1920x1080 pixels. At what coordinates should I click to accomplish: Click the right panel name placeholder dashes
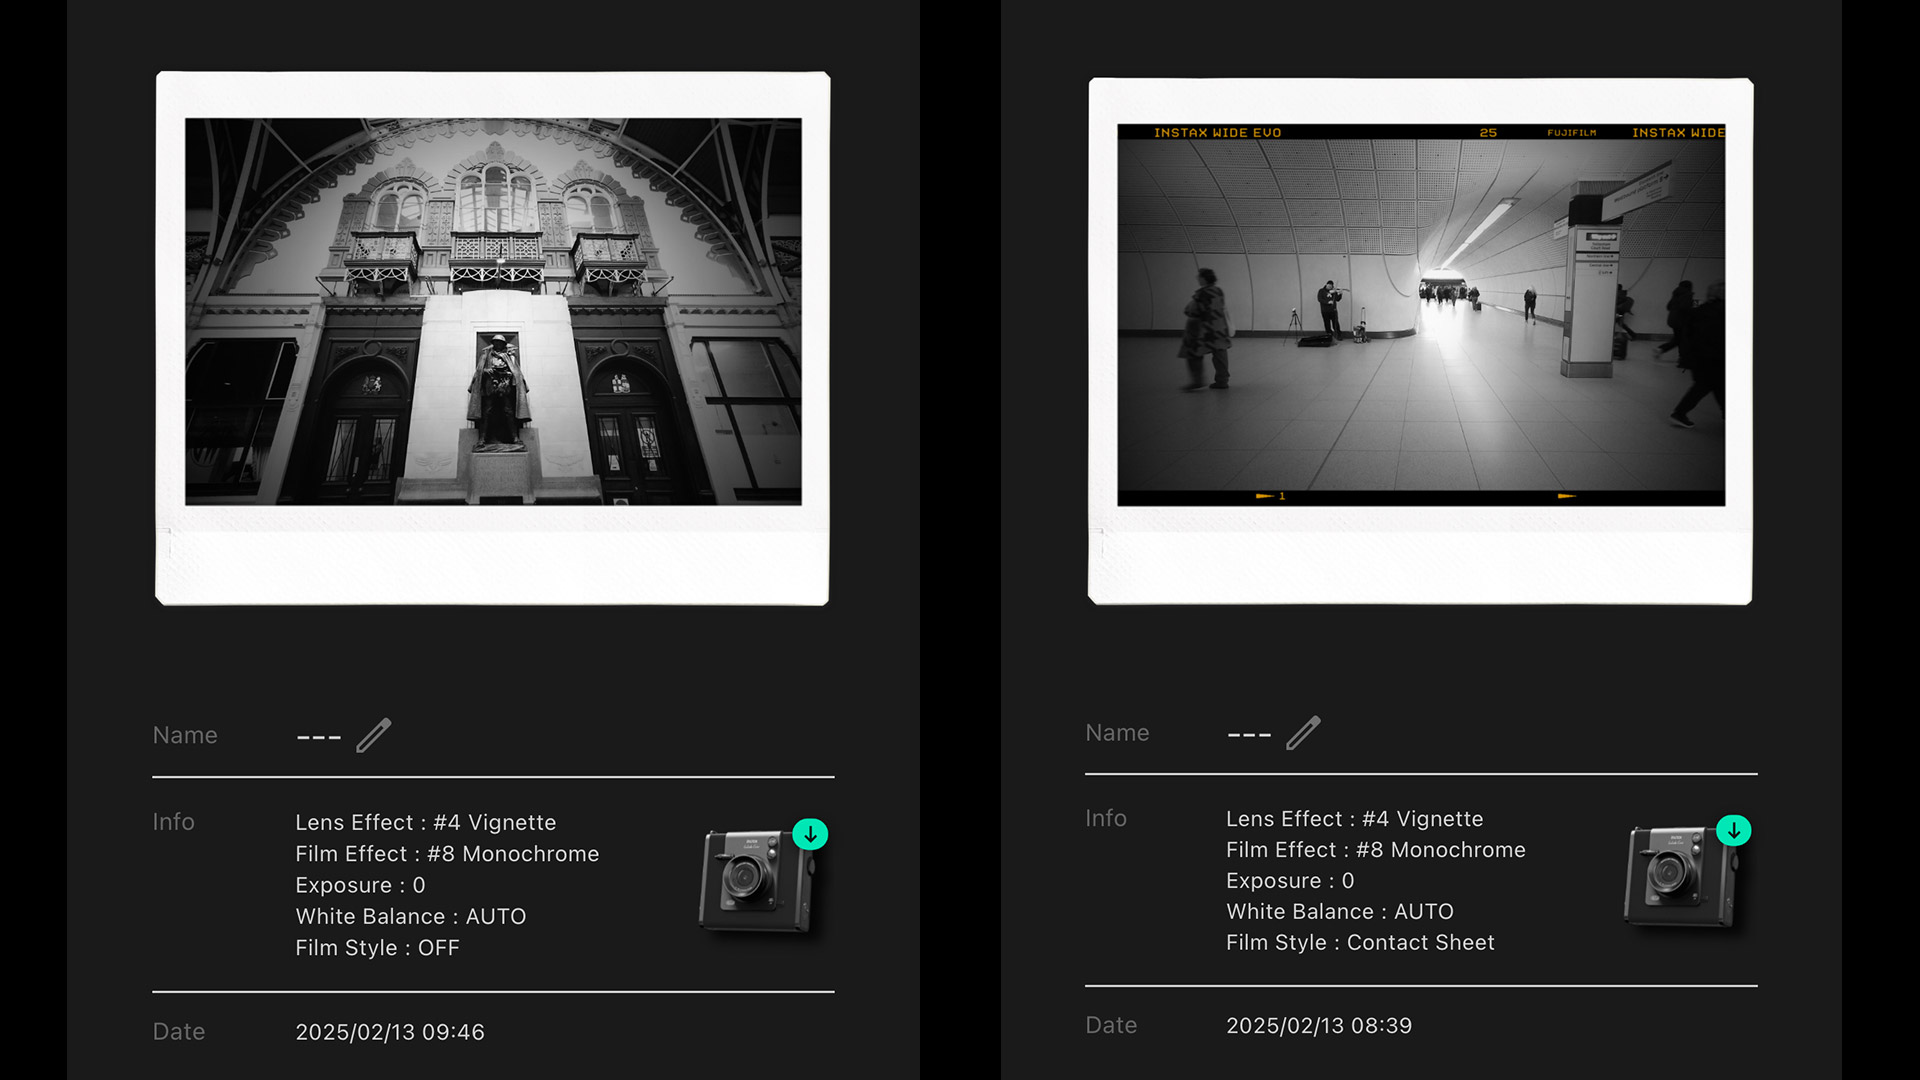click(x=1248, y=735)
